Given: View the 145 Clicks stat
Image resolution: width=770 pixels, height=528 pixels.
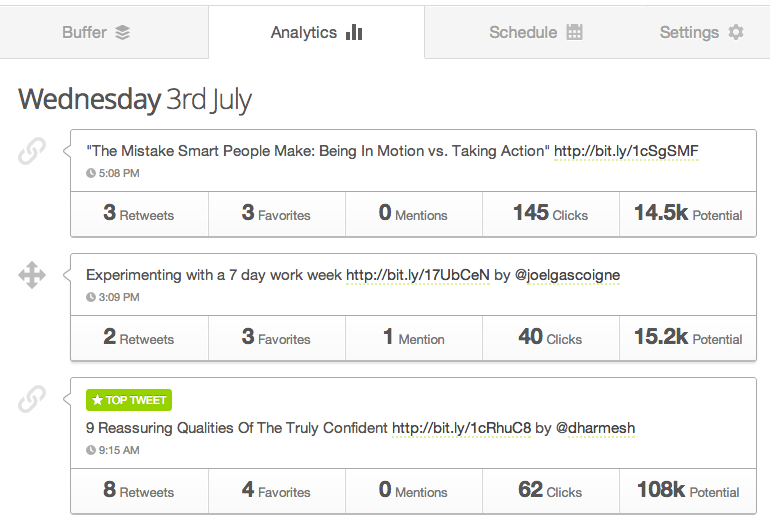Looking at the screenshot, I should tap(550, 213).
